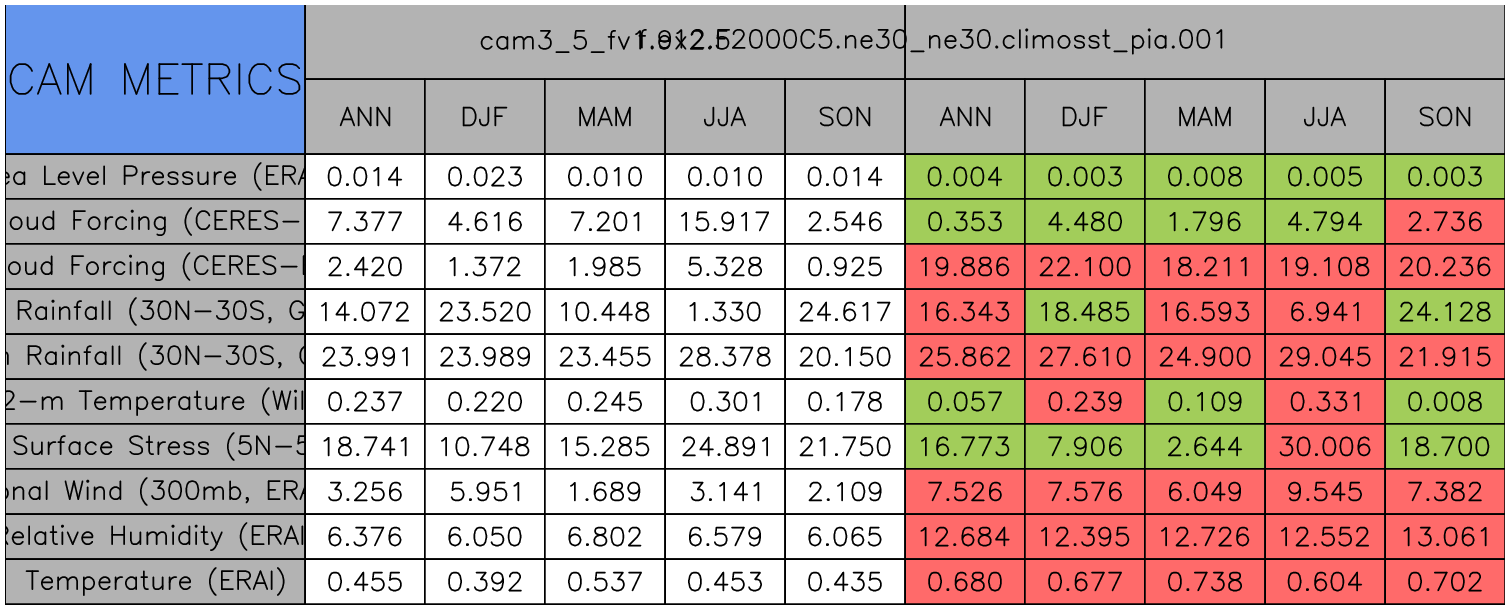Select the Temperature (ERAI) row label
This screenshot has width=1510, height=610.
[155, 581]
